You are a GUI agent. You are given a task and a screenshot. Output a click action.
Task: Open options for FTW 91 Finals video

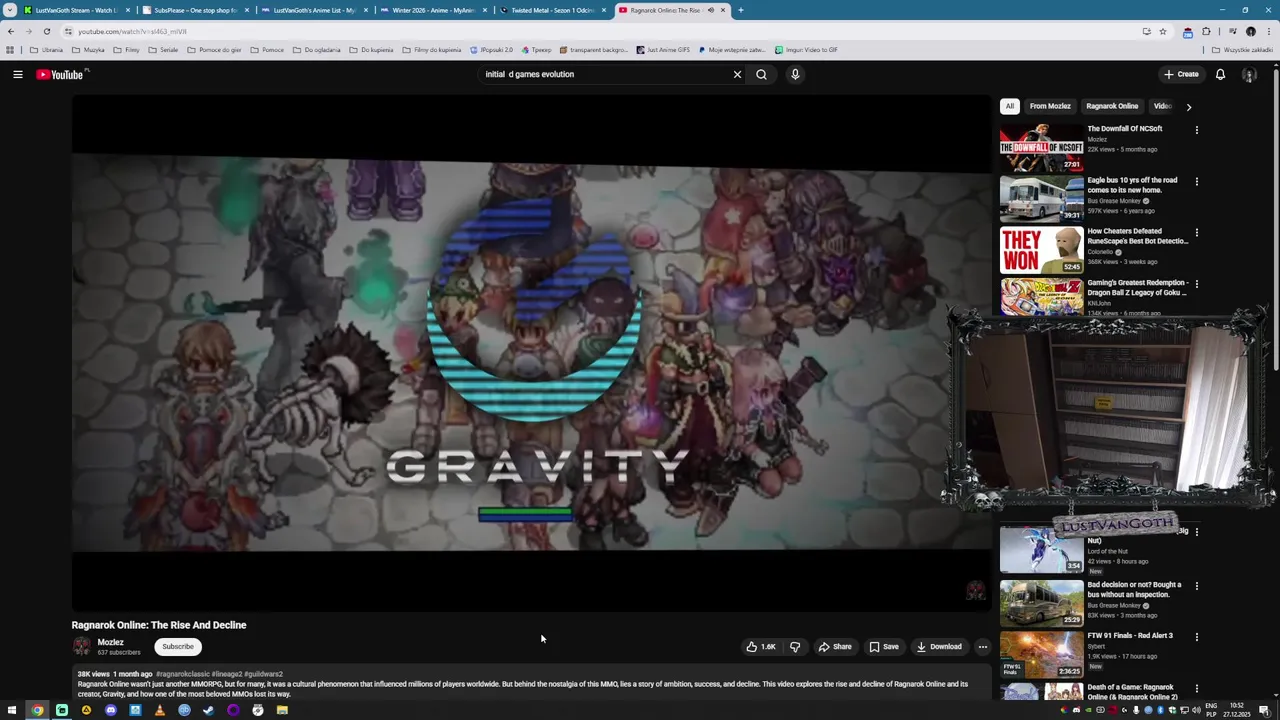(1196, 637)
